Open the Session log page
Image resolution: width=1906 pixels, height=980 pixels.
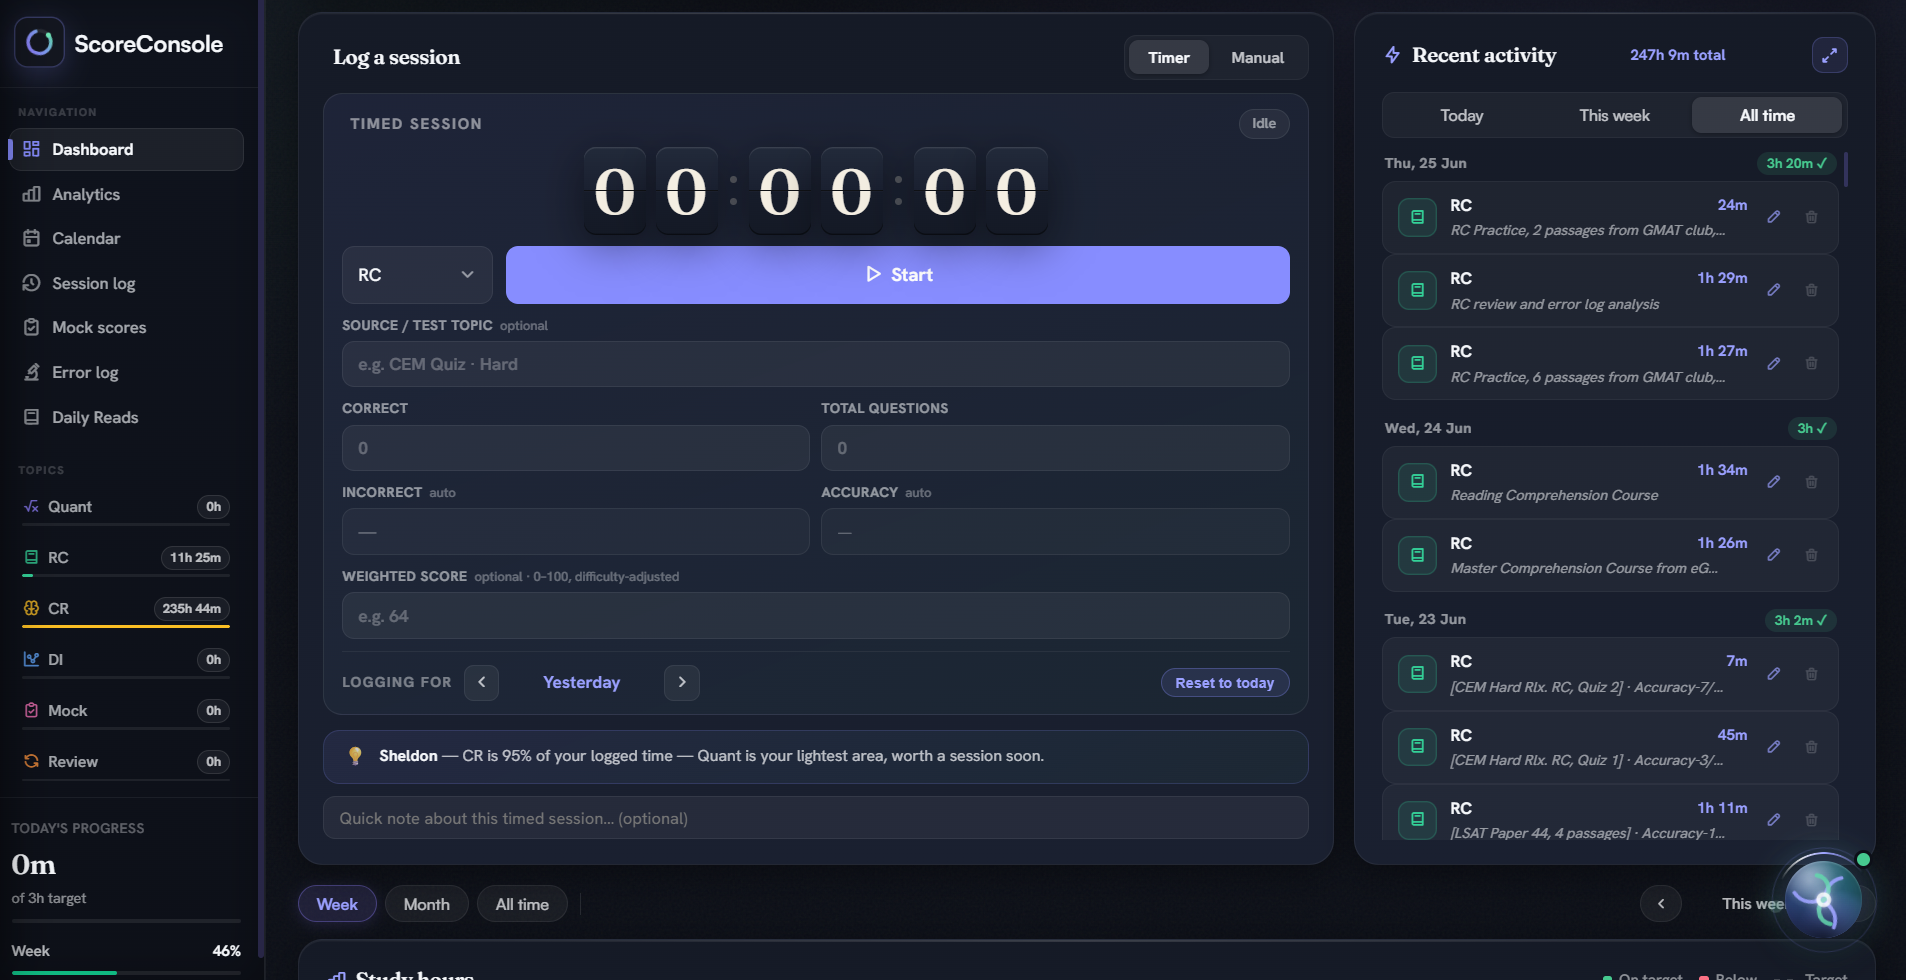pyautogui.click(x=126, y=283)
